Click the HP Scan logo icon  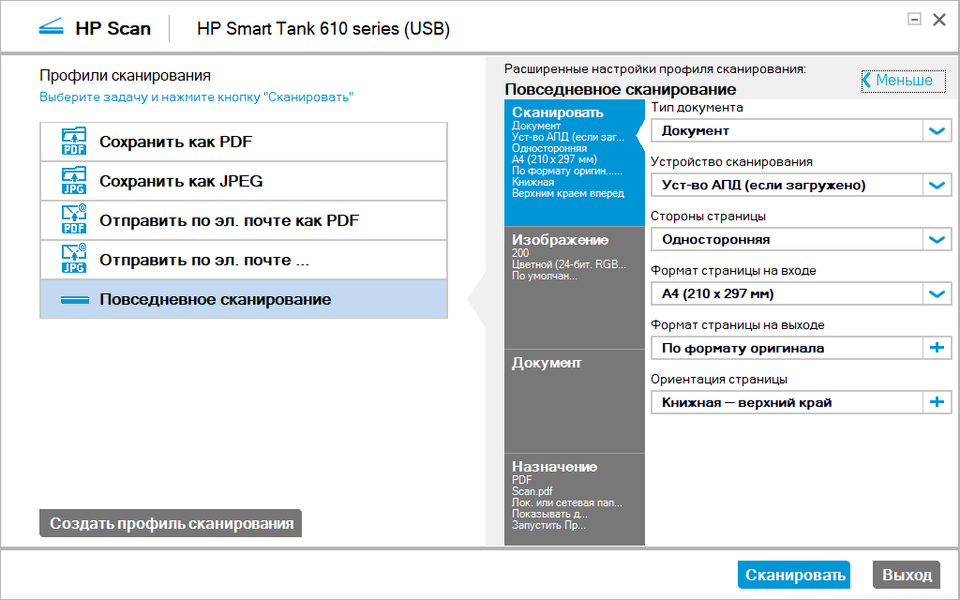coord(51,28)
